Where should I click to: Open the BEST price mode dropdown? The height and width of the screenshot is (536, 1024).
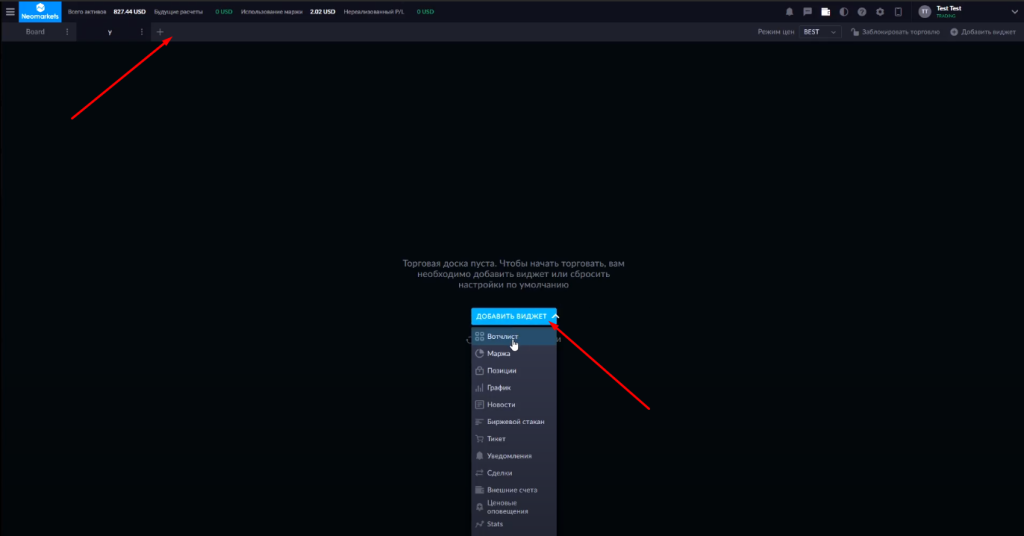tap(820, 32)
